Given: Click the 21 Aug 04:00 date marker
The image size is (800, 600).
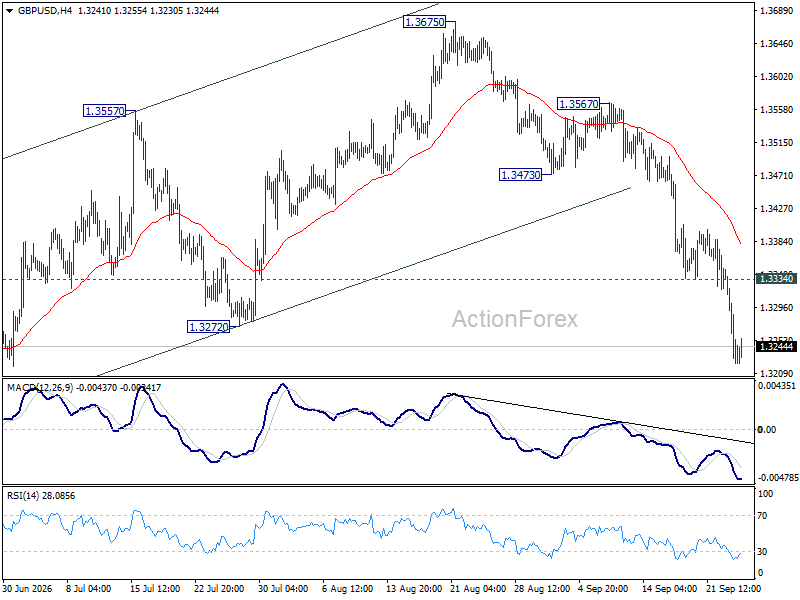Looking at the screenshot, I should [x=478, y=589].
